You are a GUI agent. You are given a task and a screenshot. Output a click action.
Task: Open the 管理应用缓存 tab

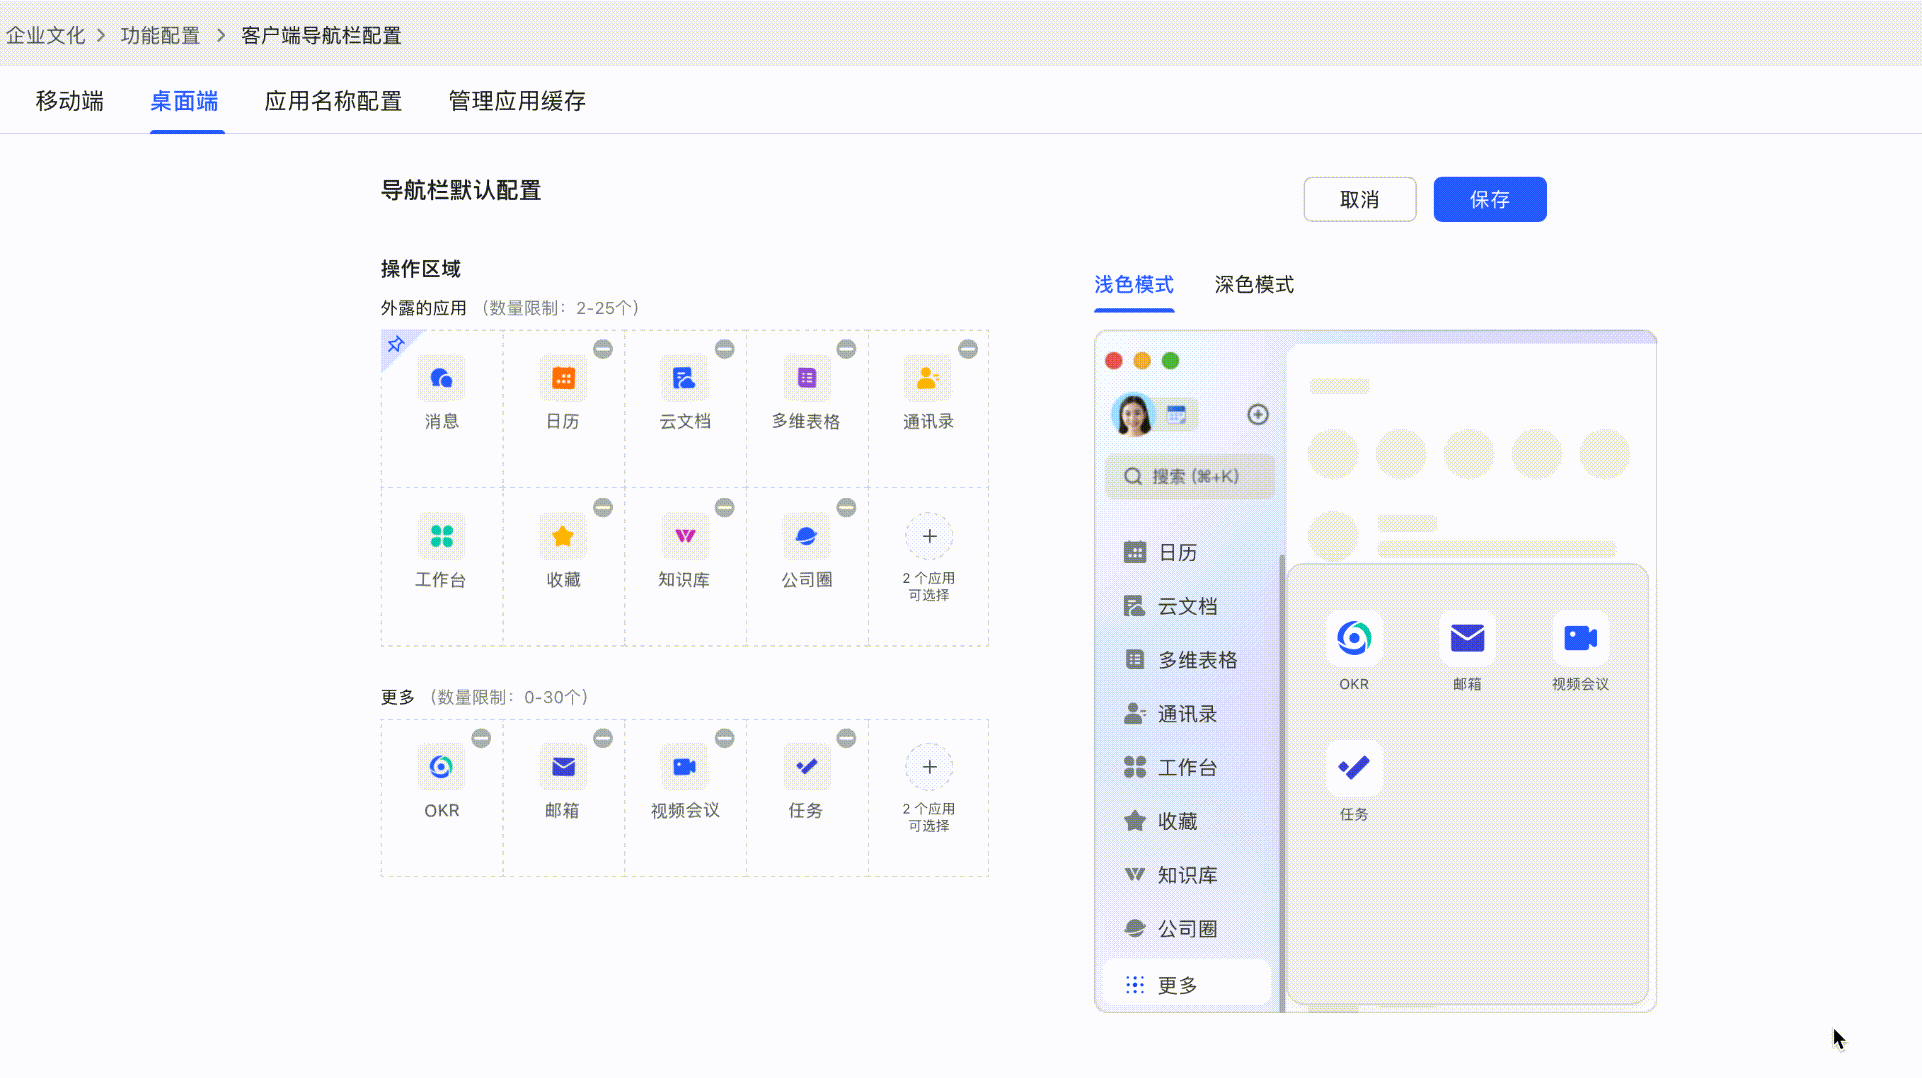(x=517, y=101)
